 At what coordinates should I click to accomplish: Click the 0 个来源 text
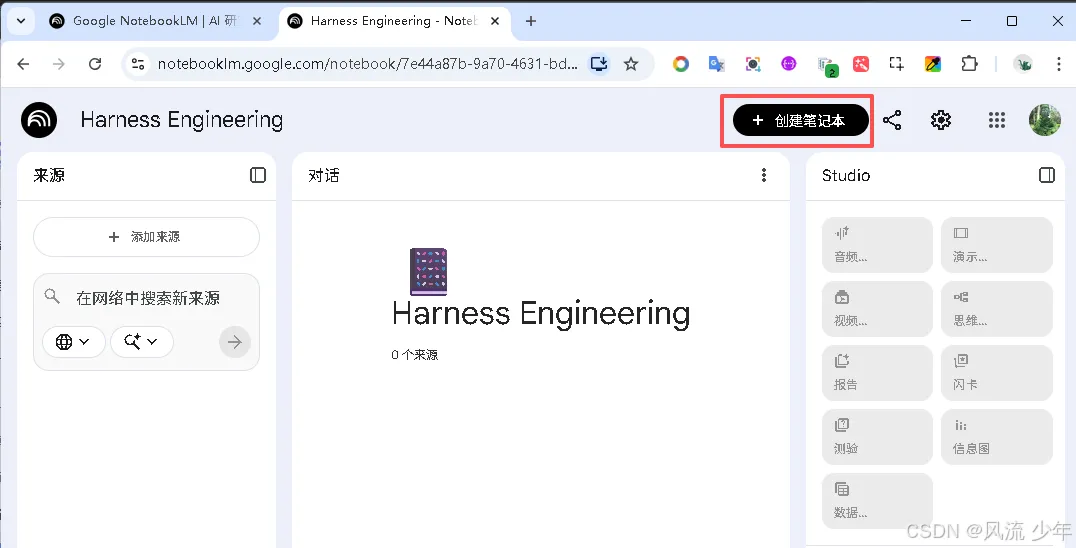click(x=414, y=355)
